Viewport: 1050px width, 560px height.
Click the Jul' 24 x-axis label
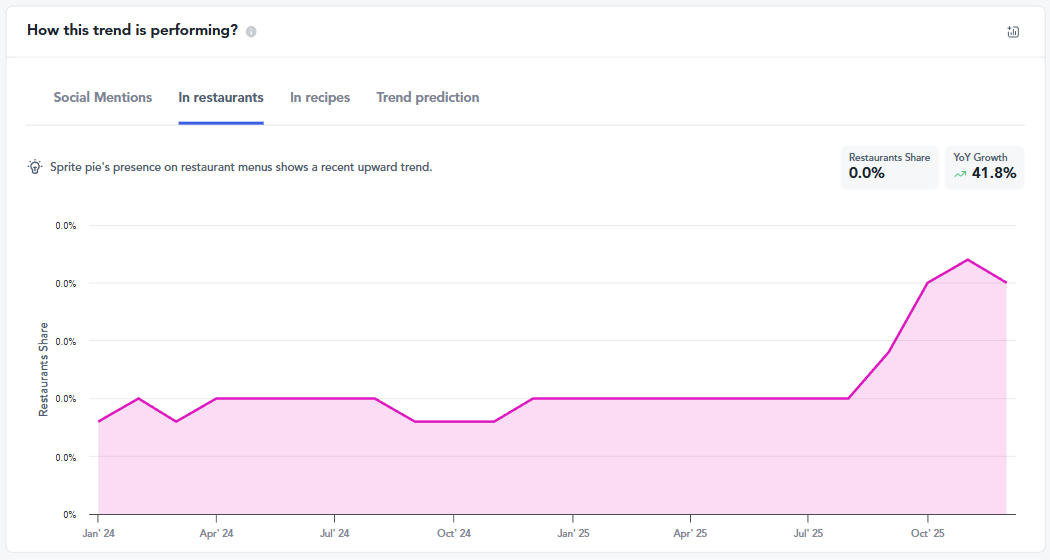coord(335,534)
